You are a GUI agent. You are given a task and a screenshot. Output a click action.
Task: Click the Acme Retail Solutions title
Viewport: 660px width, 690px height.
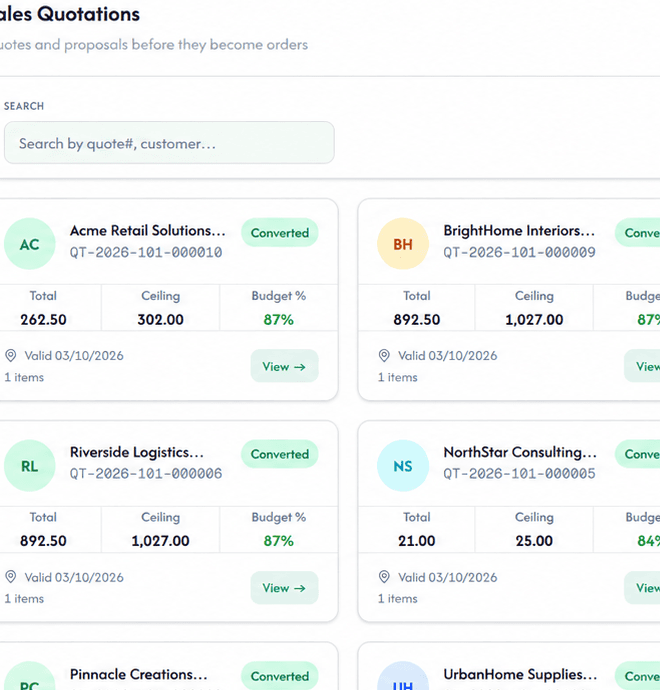click(x=147, y=231)
